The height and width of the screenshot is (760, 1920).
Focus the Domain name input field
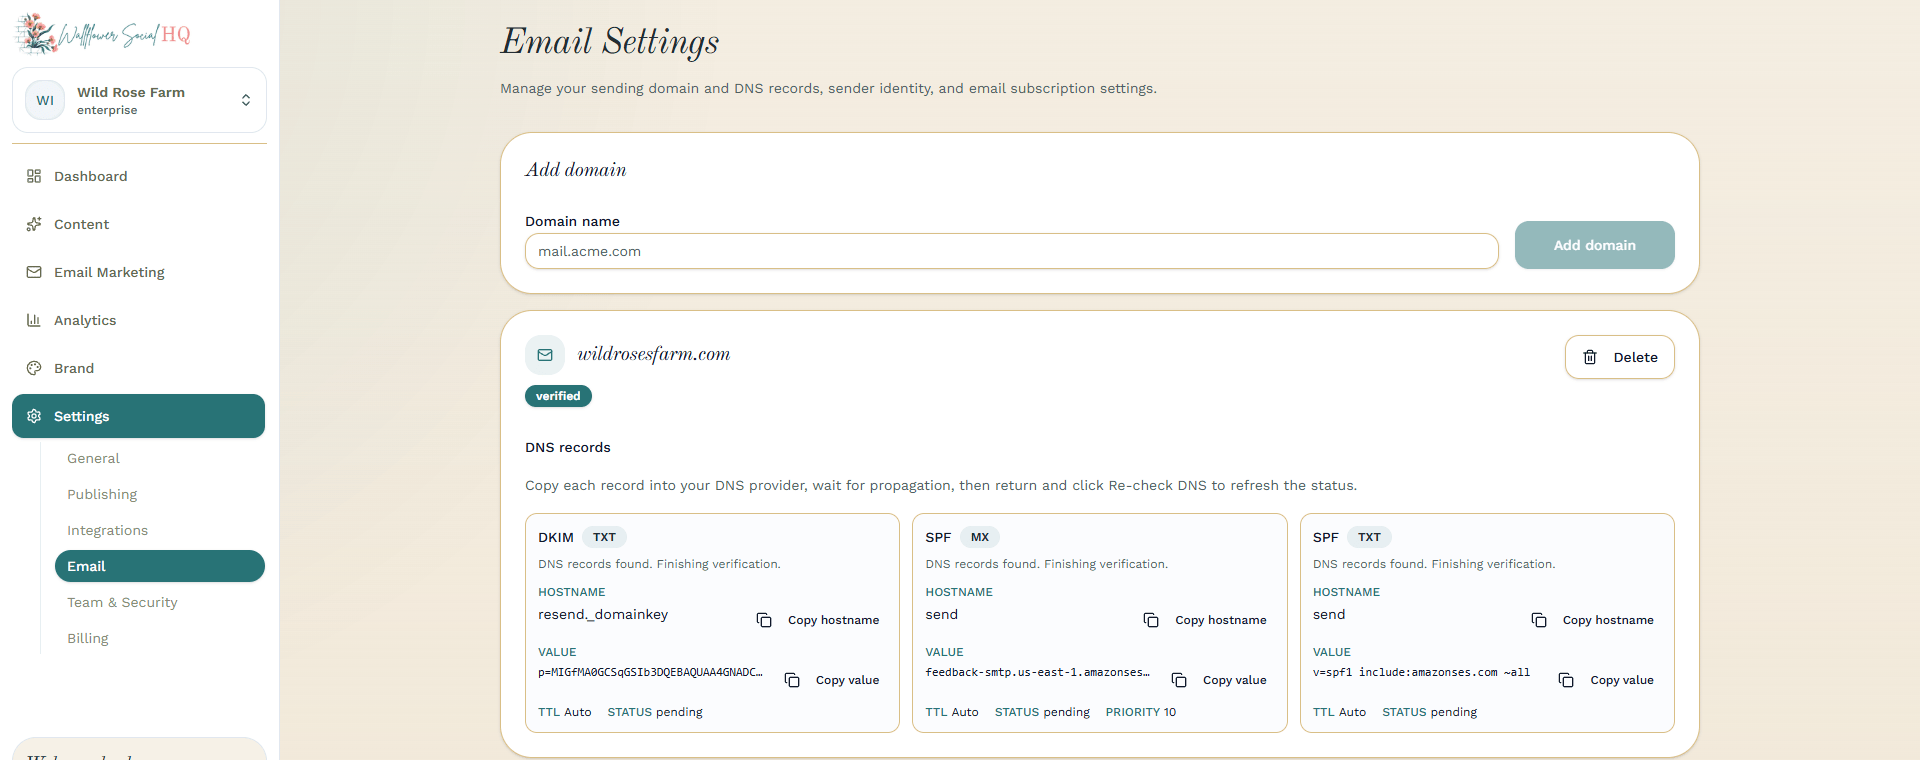pyautogui.click(x=1011, y=251)
